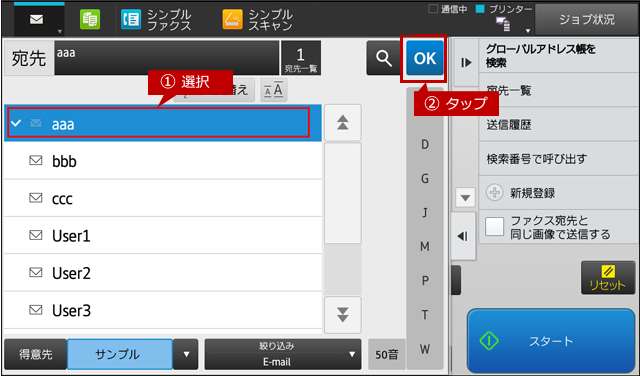Jump to bottom of address list
Viewport: 640px width, 376px height.
343,315
